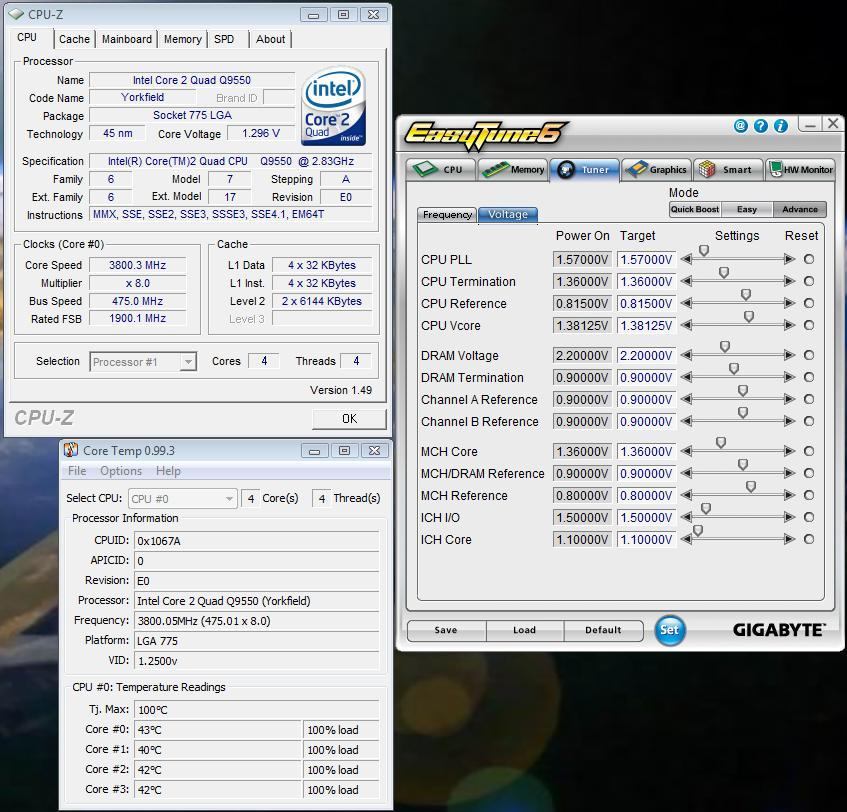Viewport: 847px width, 812px height.
Task: Increase ICH I/O voltage with right arrow
Action: [x=790, y=517]
